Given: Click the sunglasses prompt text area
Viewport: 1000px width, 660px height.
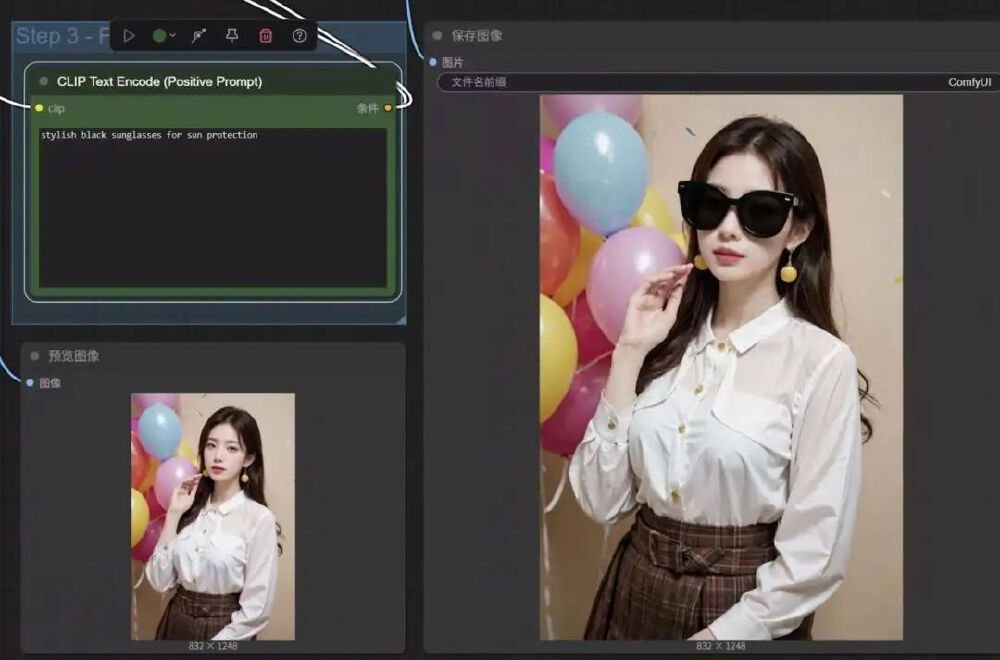Looking at the screenshot, I should (x=210, y=200).
